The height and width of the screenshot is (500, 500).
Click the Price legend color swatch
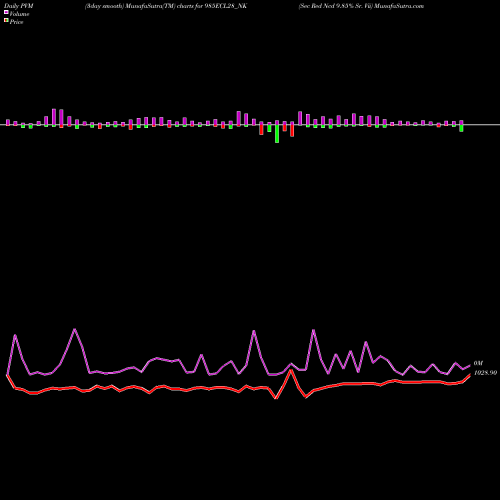pyautogui.click(x=6, y=20)
